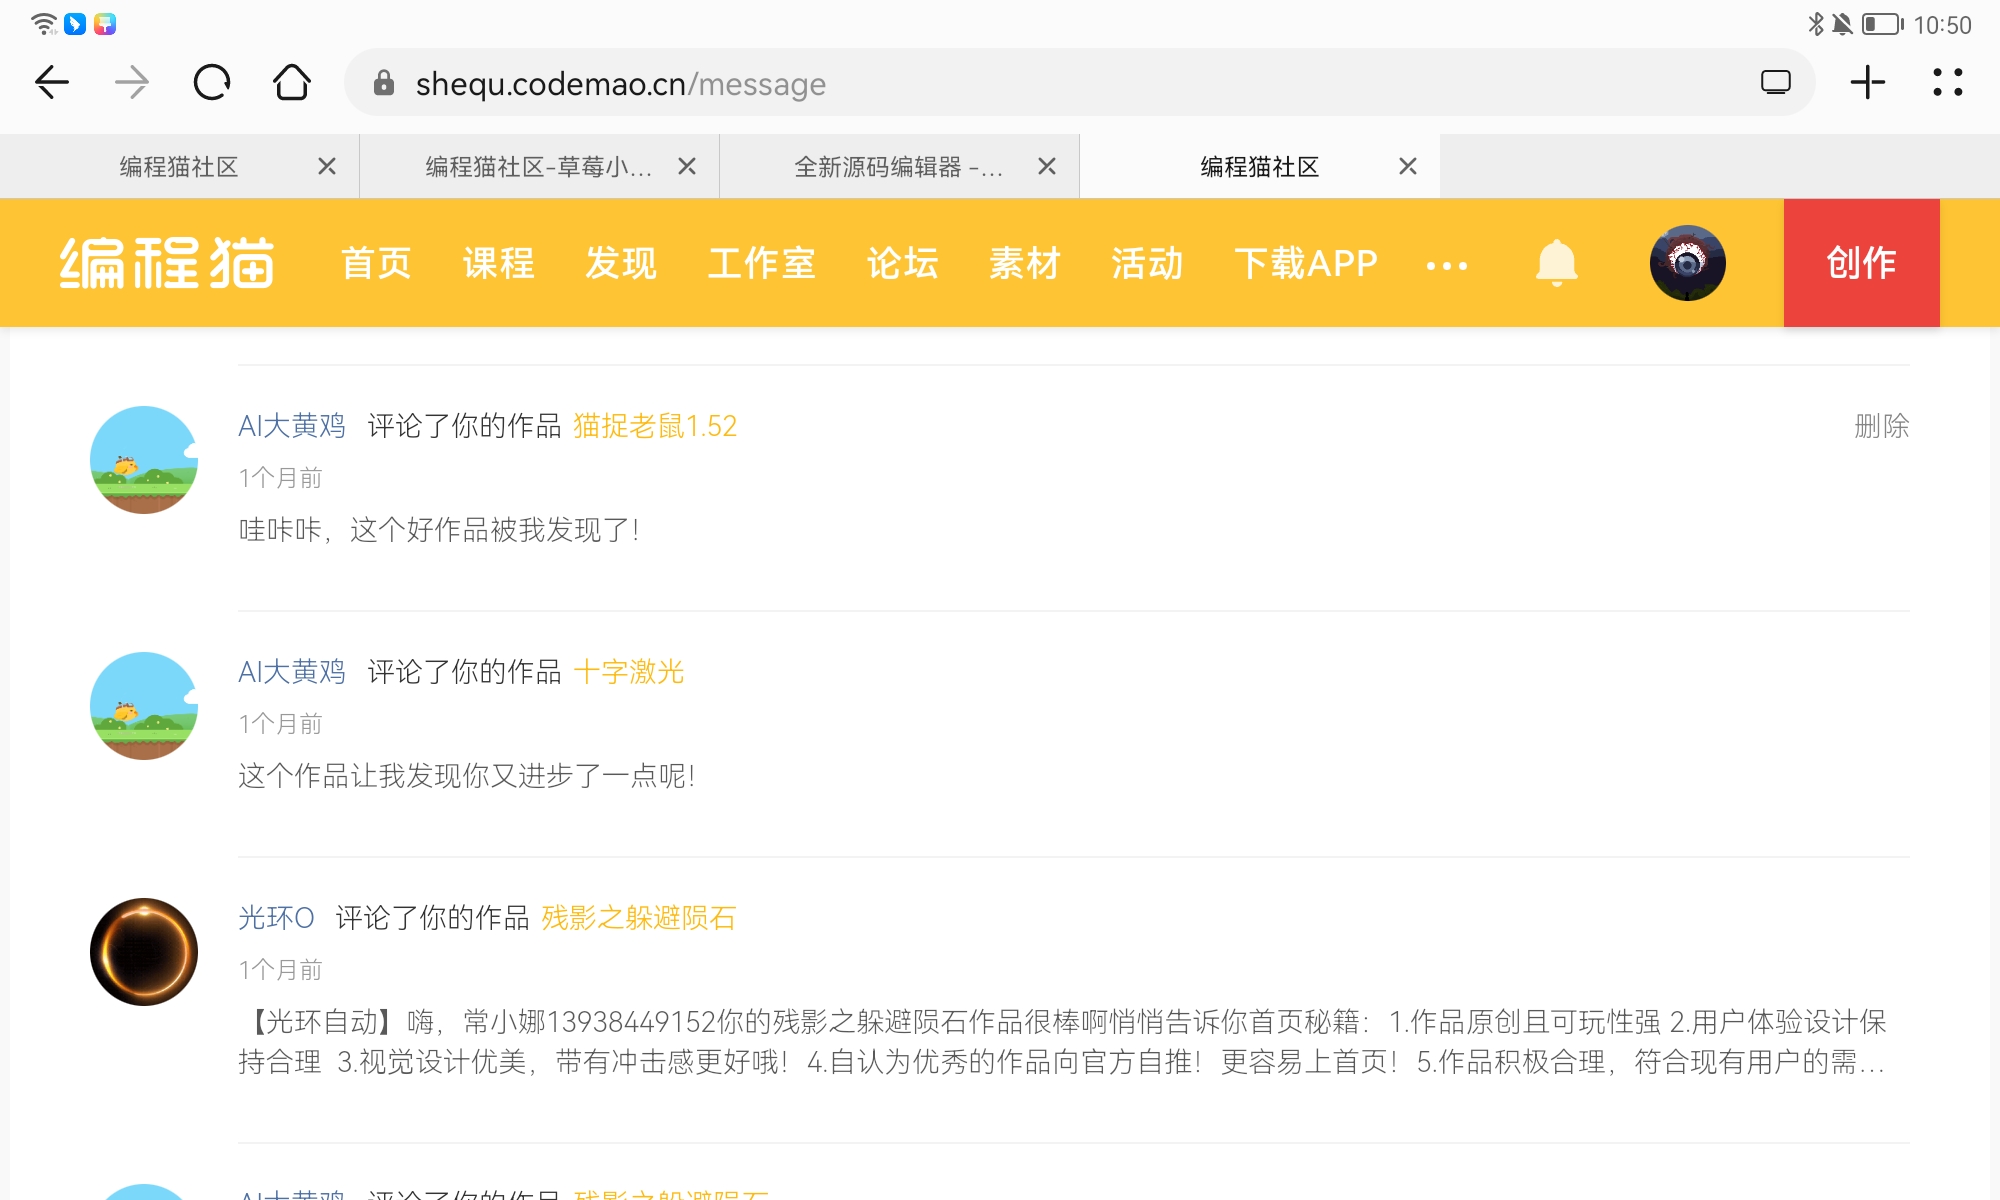Viewport: 2000px width, 1200px height.
Task: Switch to the first 编程猫社区 tab
Action: (180, 167)
